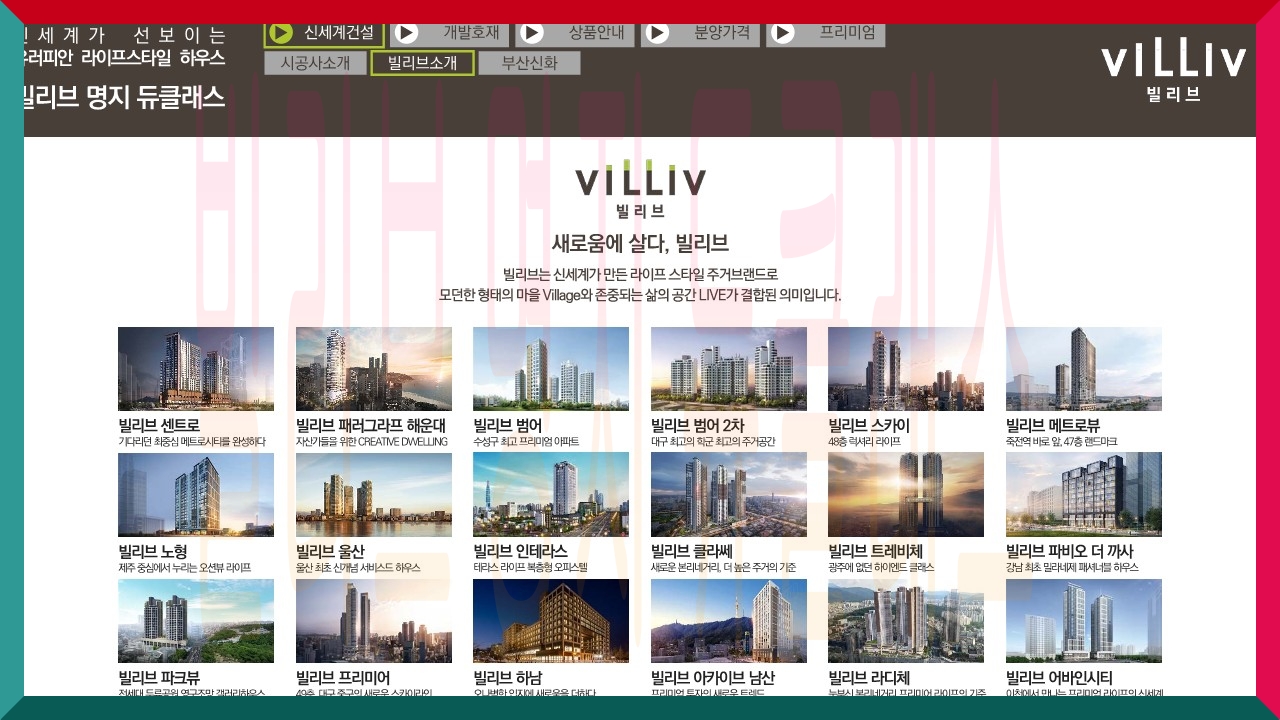Open the 빌리브 메트로뷰 thumbnail

point(1084,369)
